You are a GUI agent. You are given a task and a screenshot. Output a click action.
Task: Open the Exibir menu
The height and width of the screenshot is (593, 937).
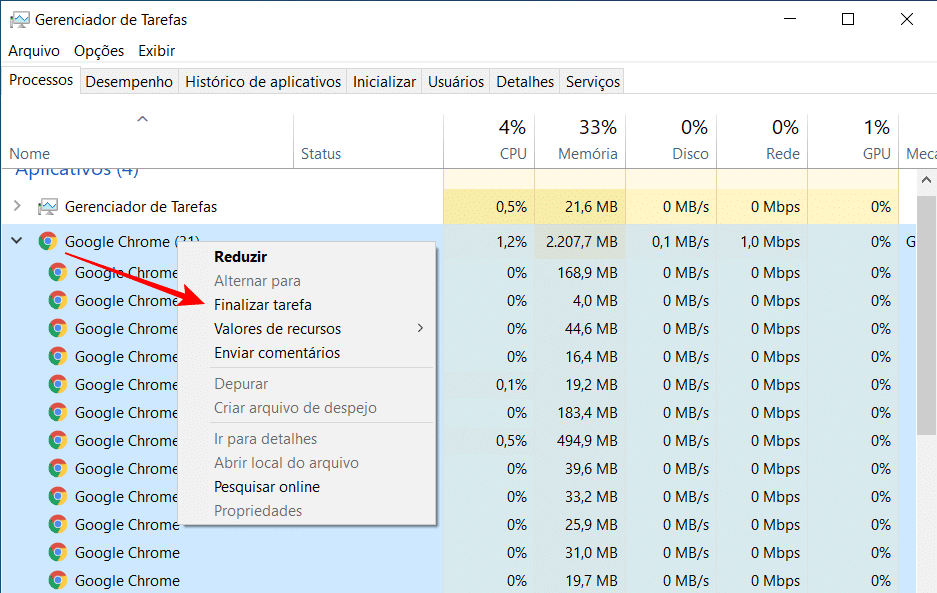click(x=158, y=50)
